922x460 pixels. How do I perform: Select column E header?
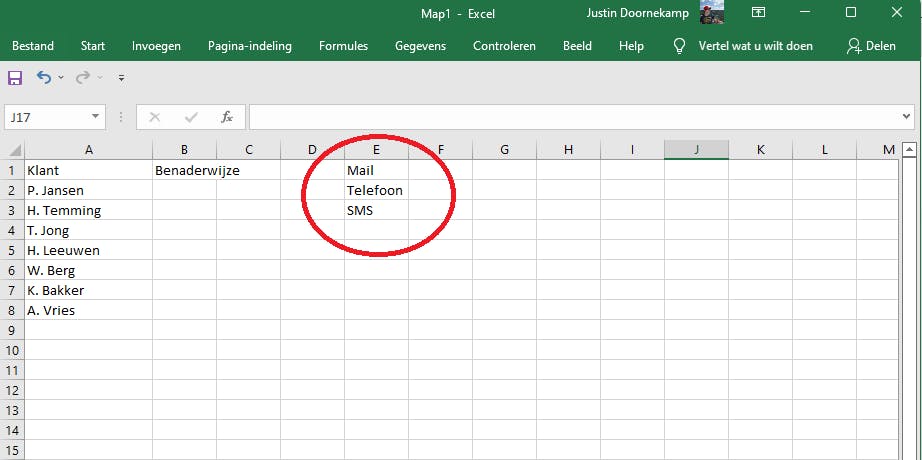[376, 150]
